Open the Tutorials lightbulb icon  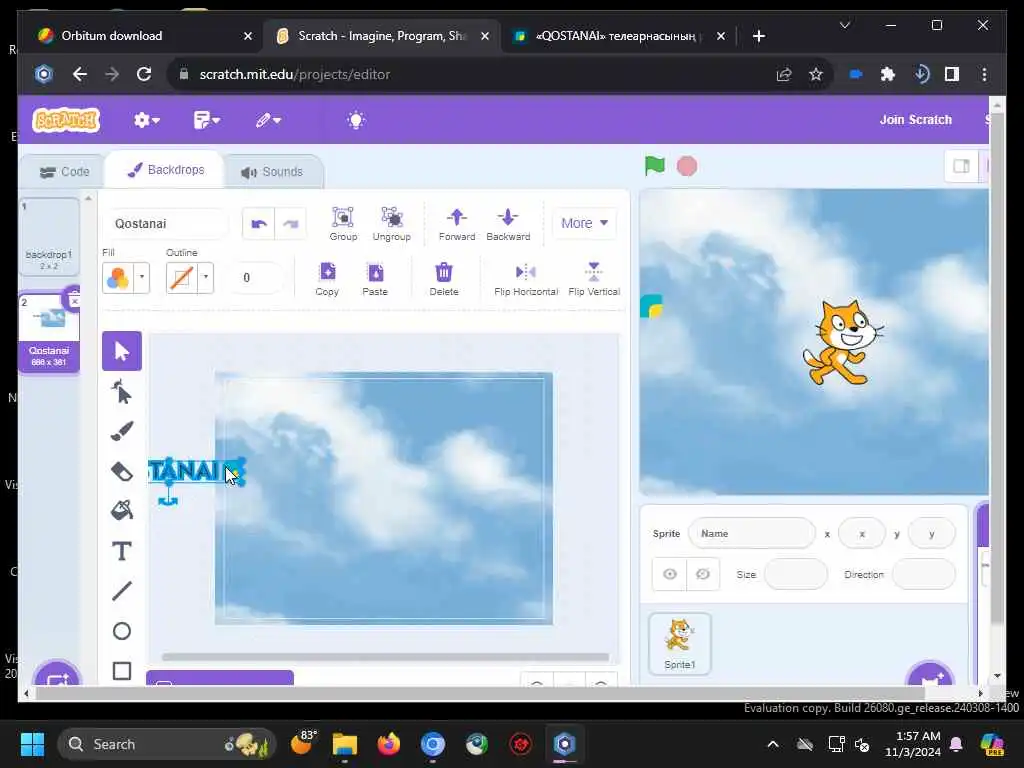coord(356,120)
